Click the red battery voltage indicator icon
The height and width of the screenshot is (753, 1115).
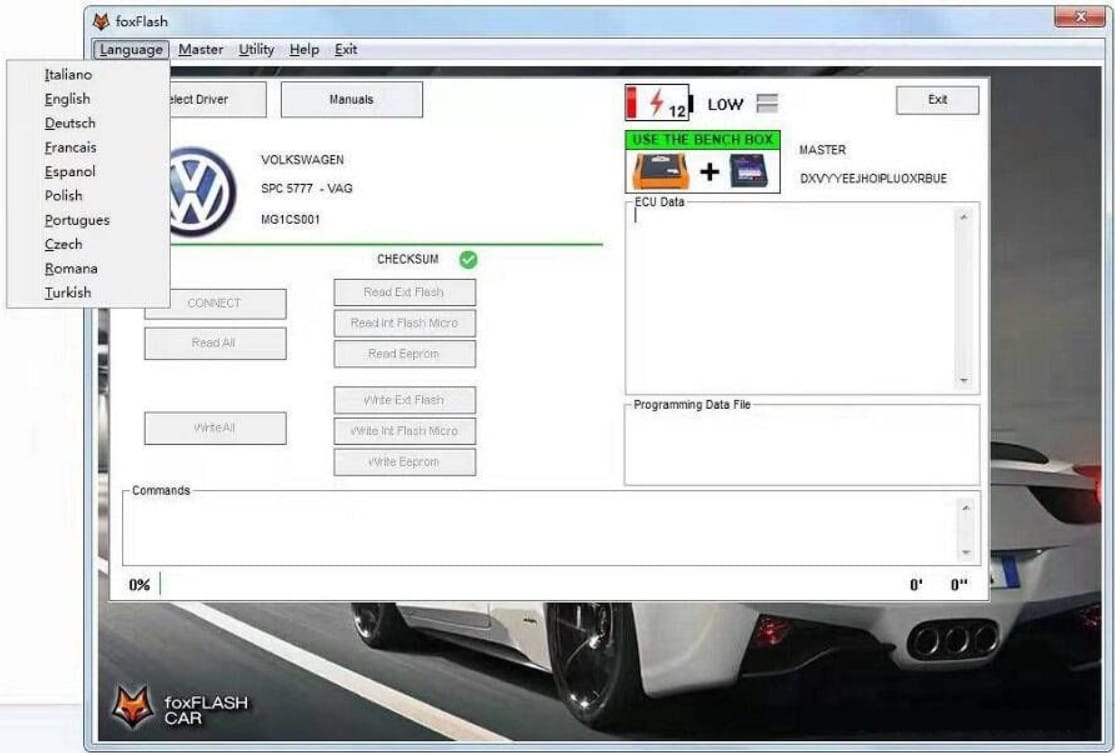tap(658, 103)
